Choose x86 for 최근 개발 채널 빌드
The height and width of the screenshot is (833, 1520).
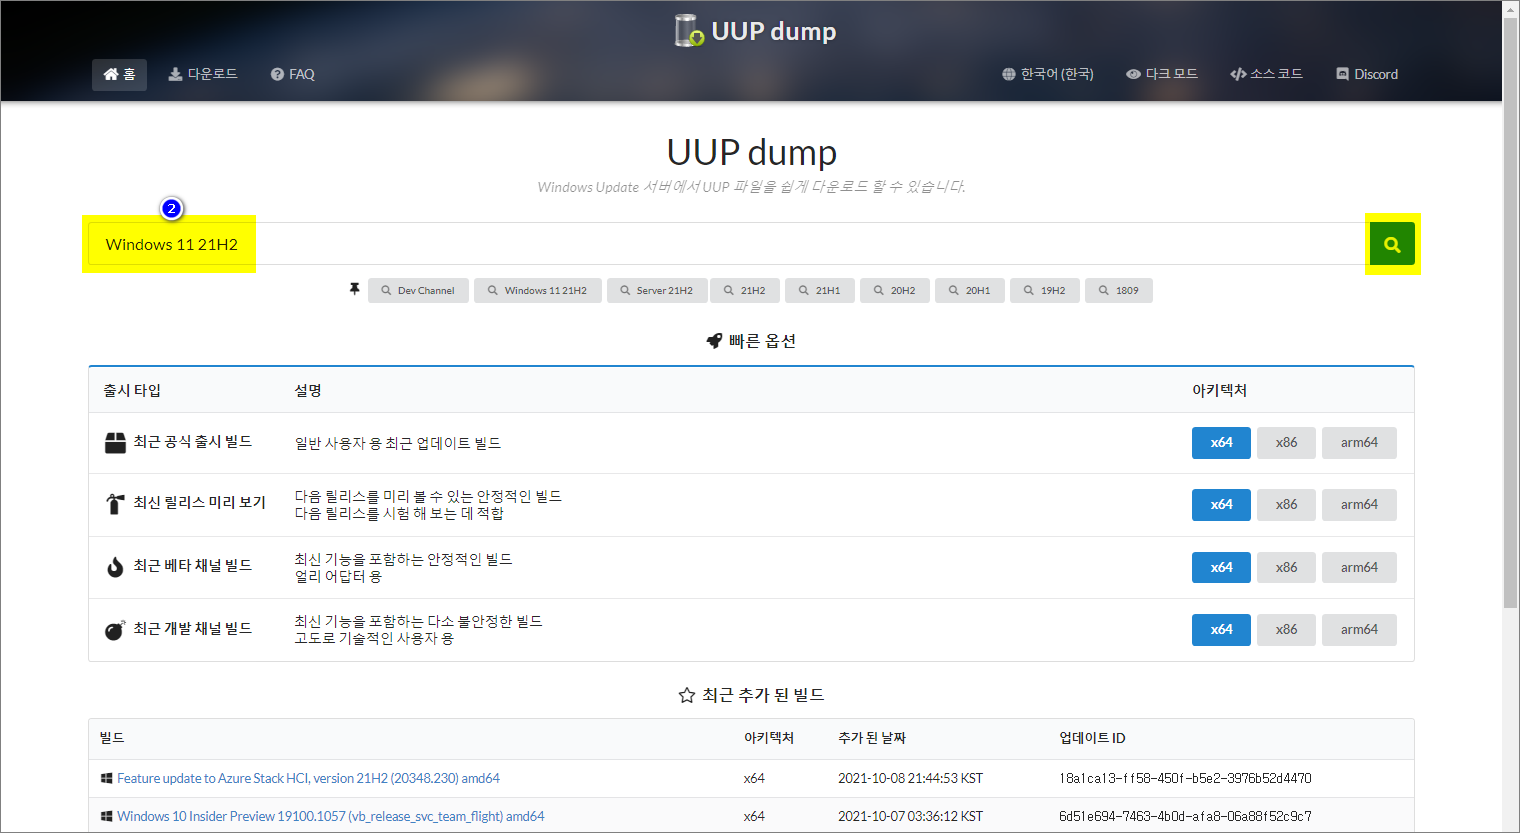click(1286, 630)
